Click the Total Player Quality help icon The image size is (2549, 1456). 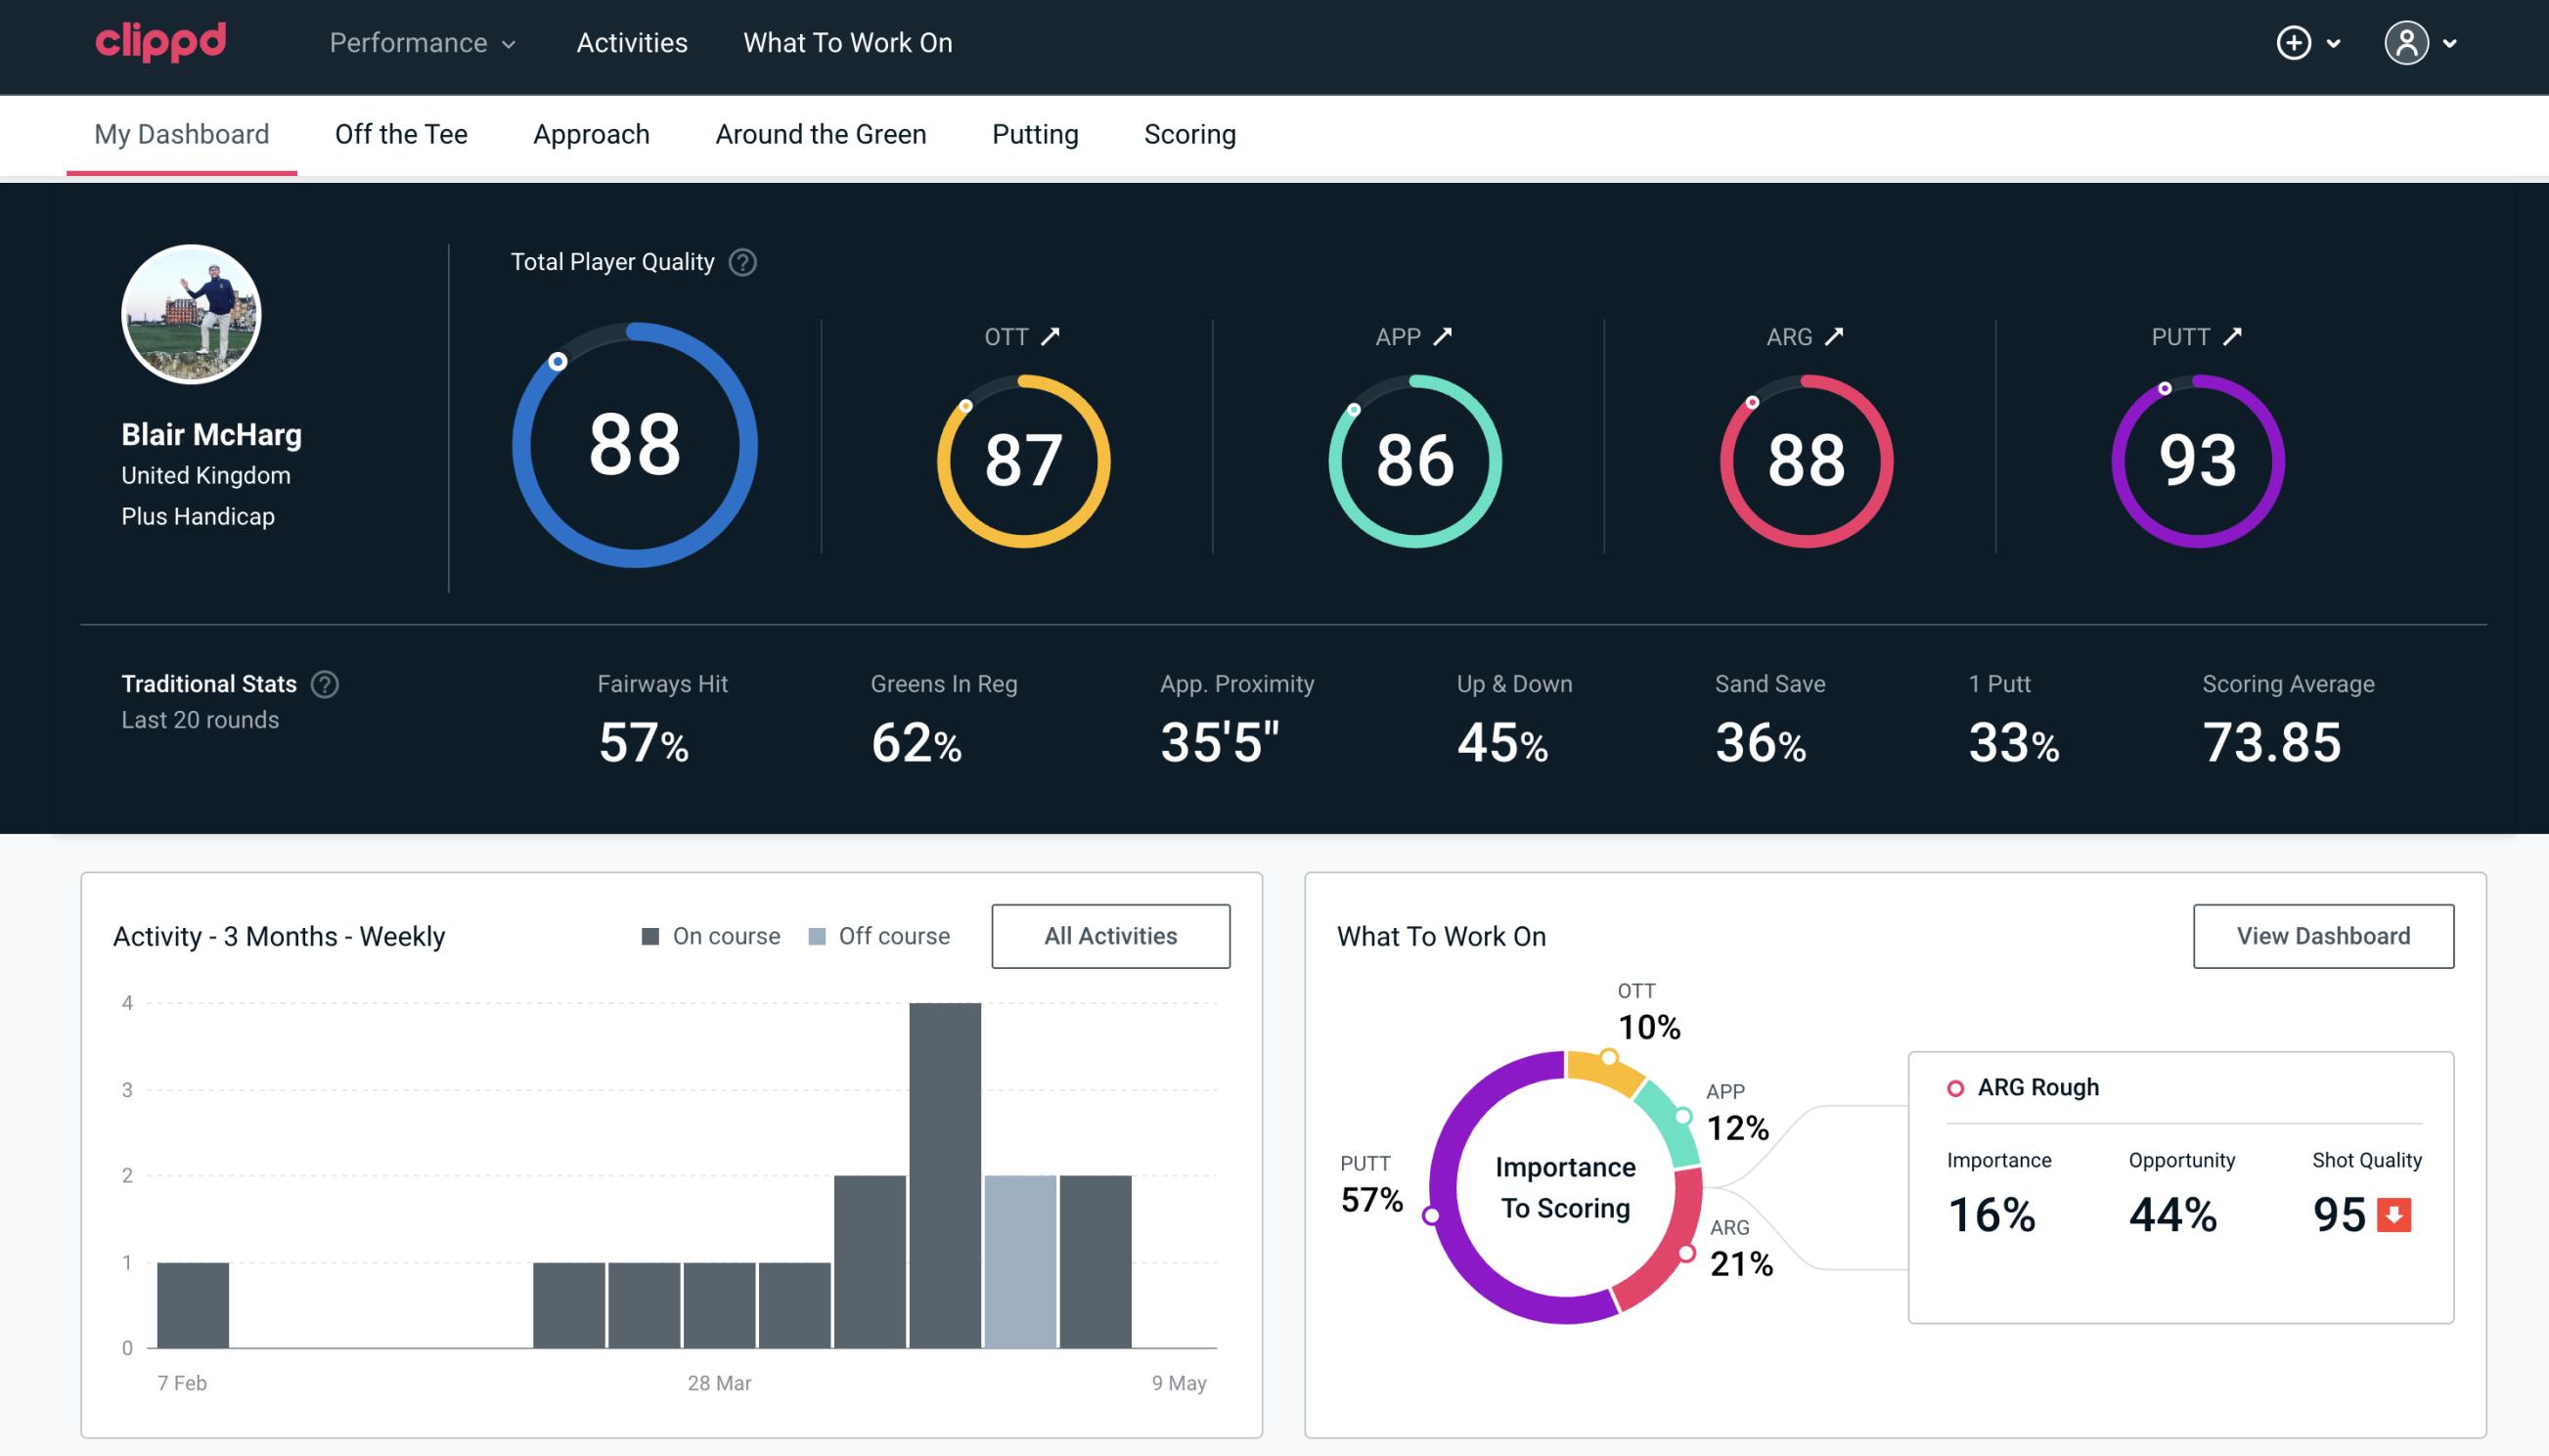pyautogui.click(x=742, y=262)
